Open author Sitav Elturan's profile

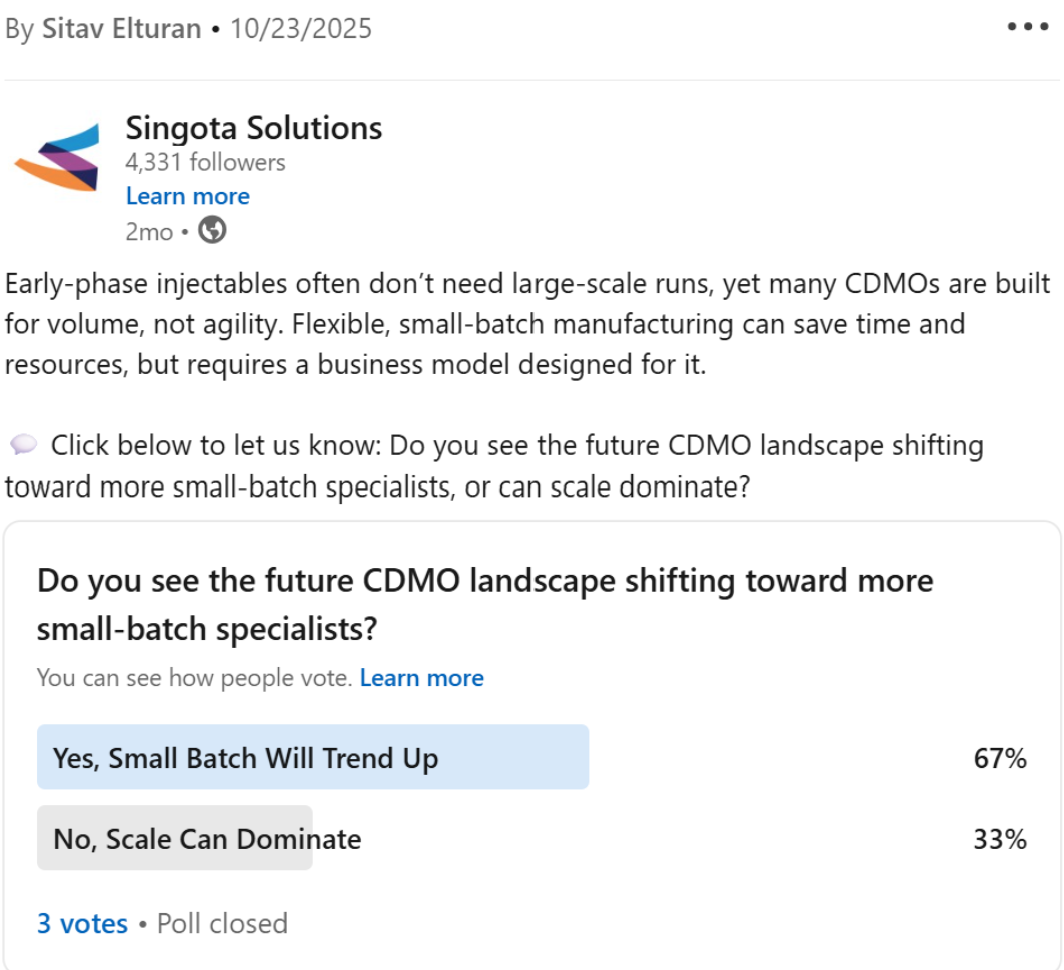click(x=121, y=29)
